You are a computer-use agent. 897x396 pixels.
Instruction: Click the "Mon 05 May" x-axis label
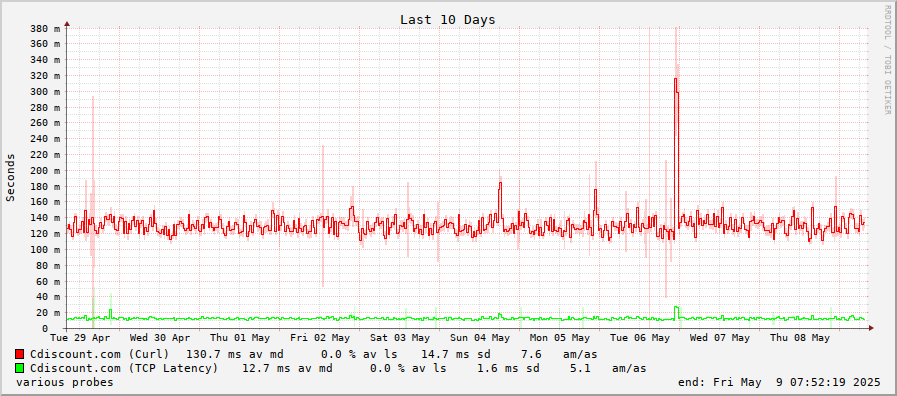[x=559, y=338]
